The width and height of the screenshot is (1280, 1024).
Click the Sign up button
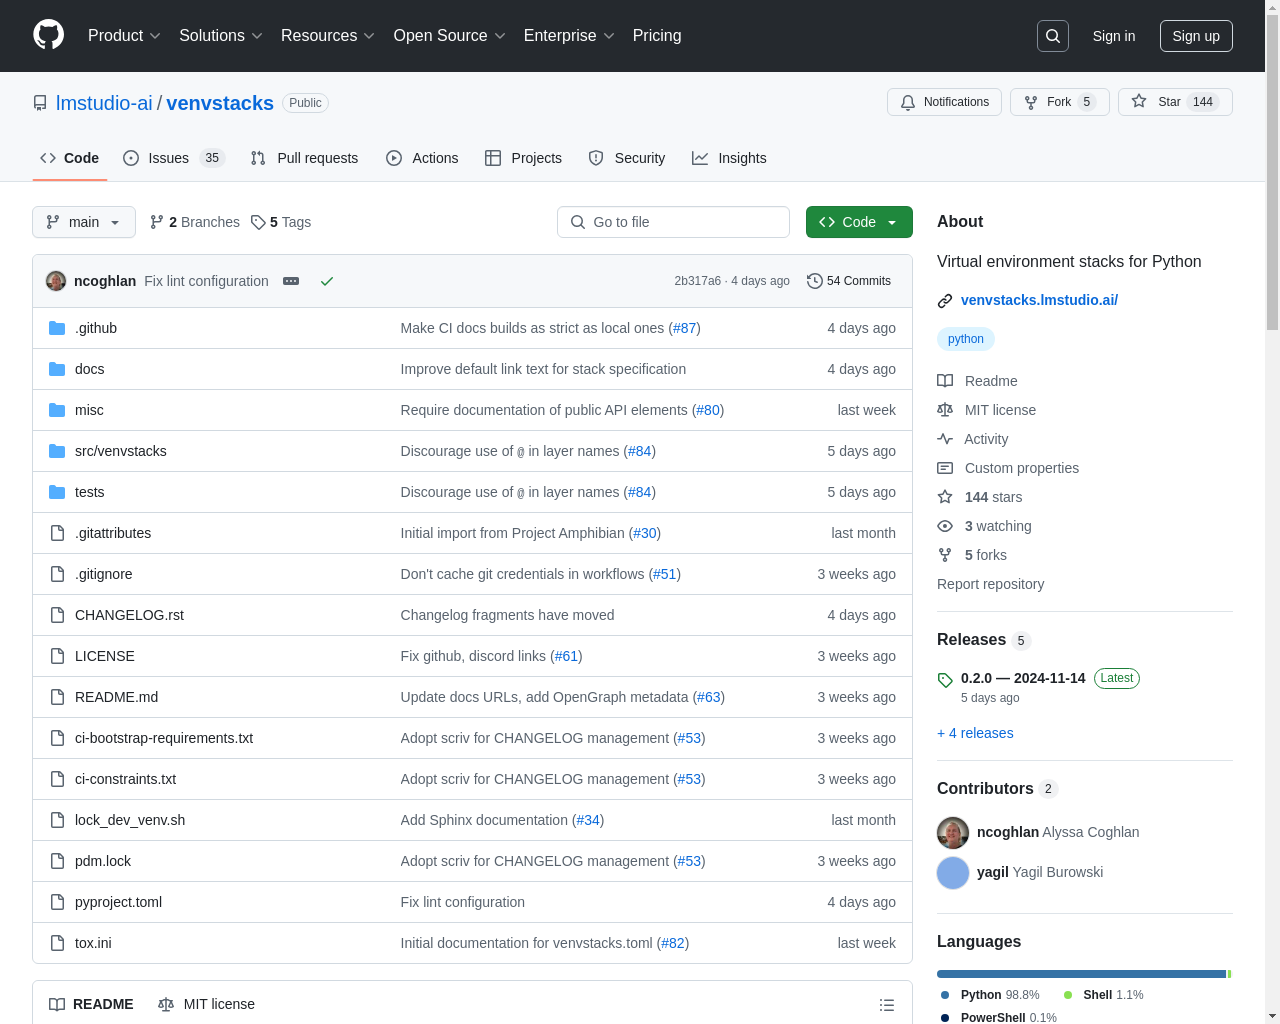tap(1196, 36)
